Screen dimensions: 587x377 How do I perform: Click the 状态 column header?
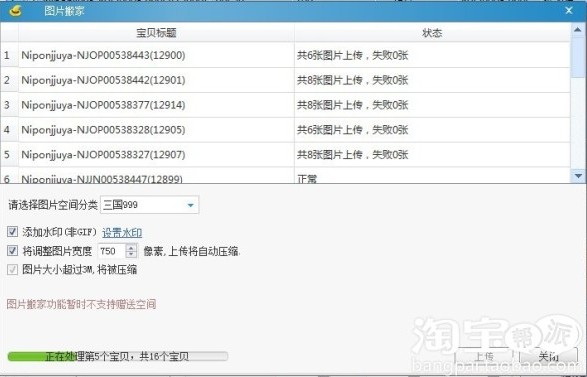[x=432, y=33]
